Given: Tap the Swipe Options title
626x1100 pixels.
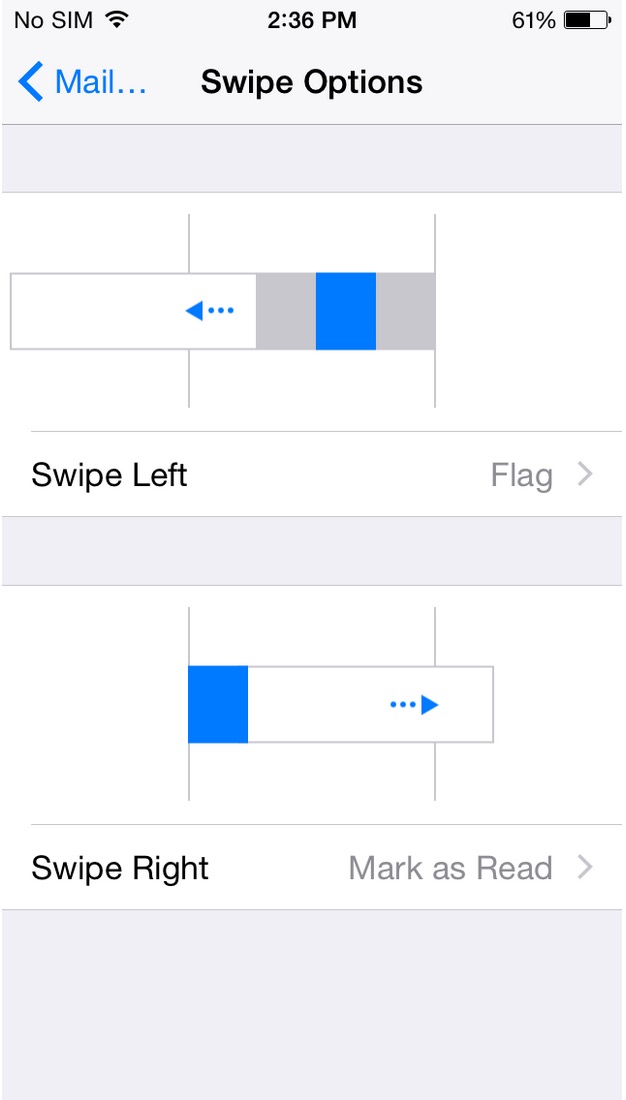Looking at the screenshot, I should pos(312,82).
